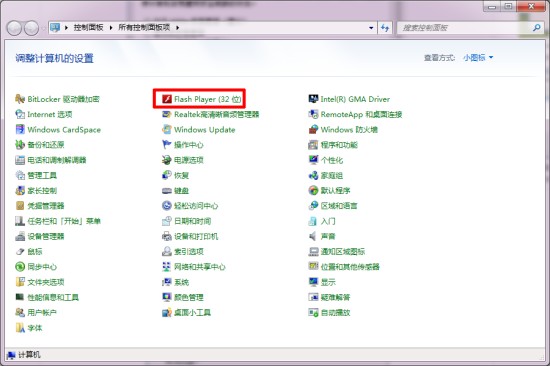Open the 程序和功能 icon
The height and width of the screenshot is (366, 550).
313,145
